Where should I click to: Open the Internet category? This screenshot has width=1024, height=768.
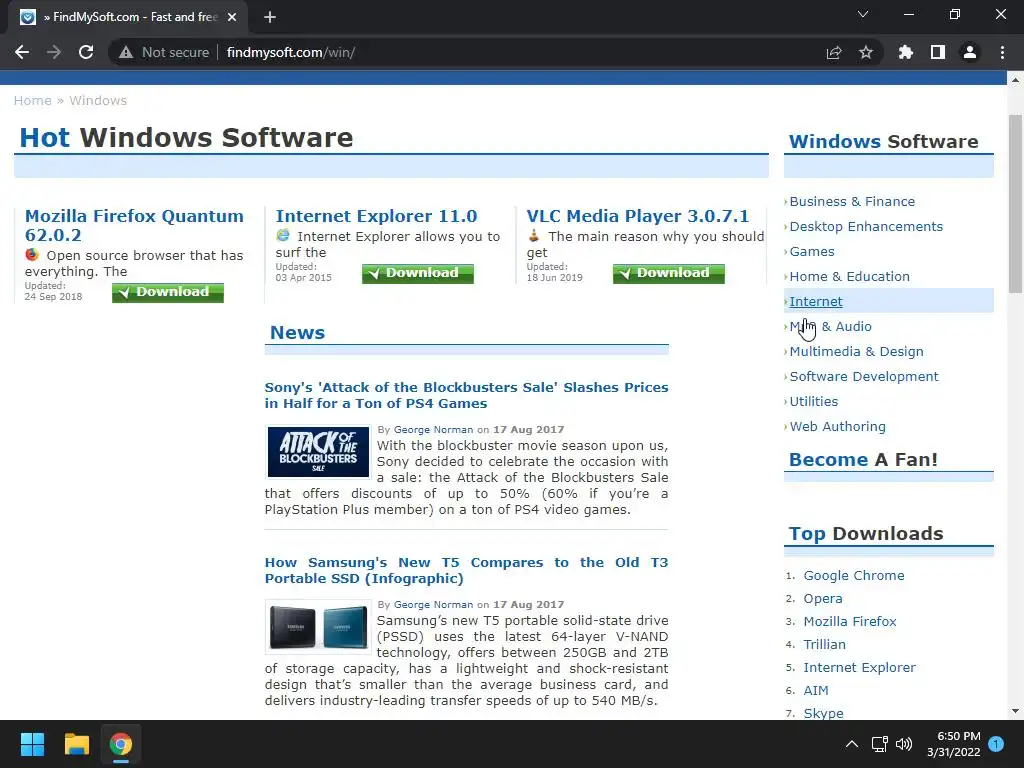(x=816, y=302)
